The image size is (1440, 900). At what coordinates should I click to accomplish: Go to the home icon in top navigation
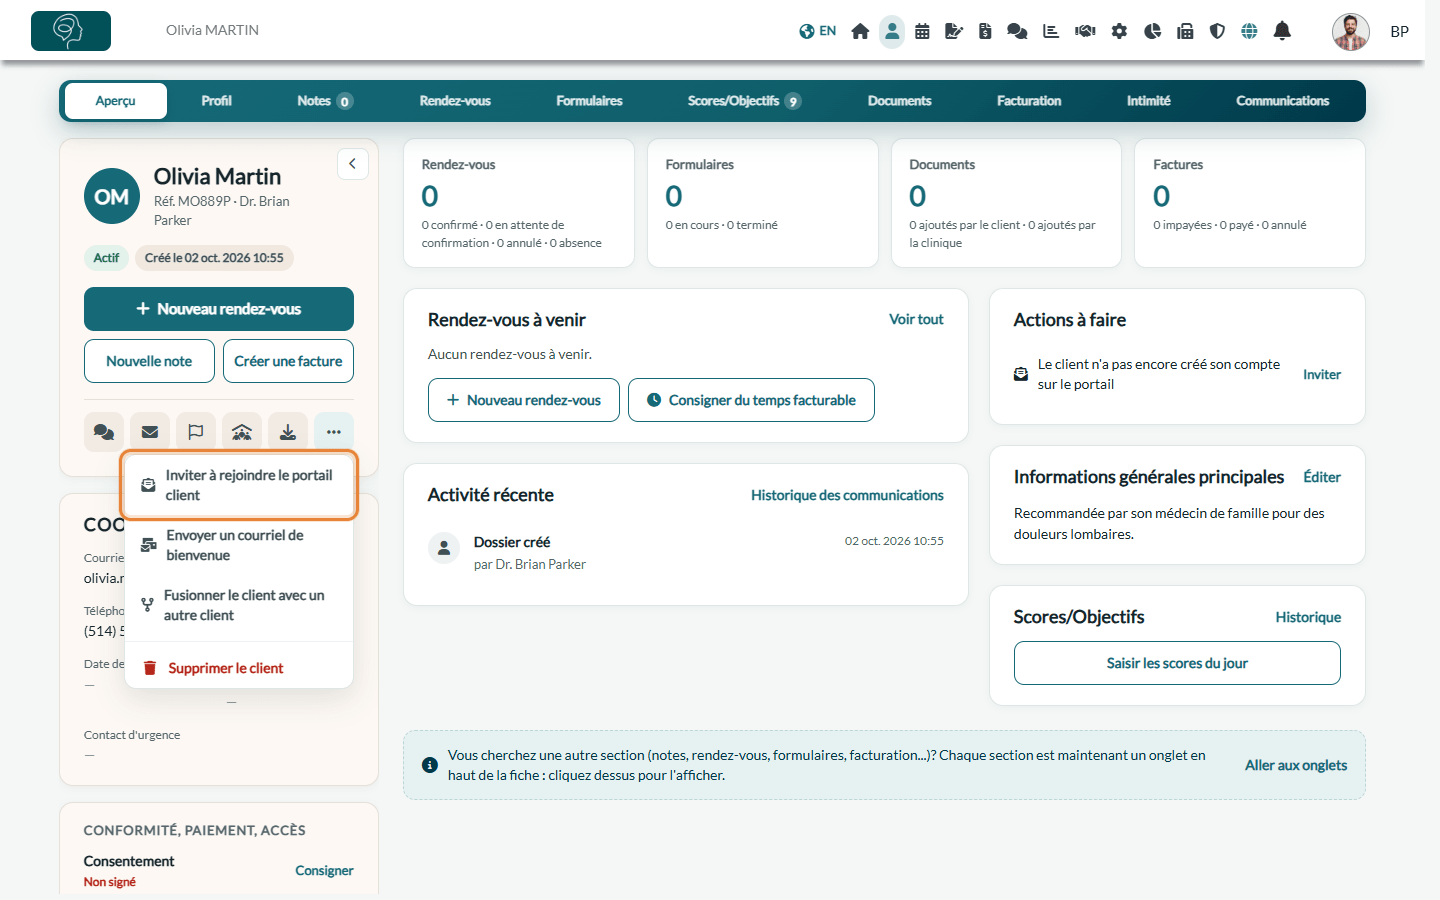coord(860,31)
